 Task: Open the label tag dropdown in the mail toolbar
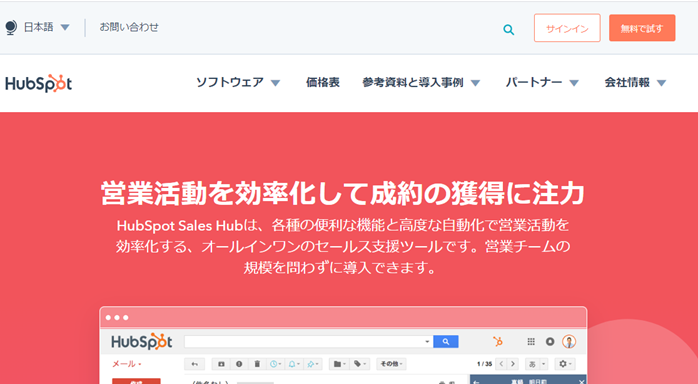click(x=360, y=364)
